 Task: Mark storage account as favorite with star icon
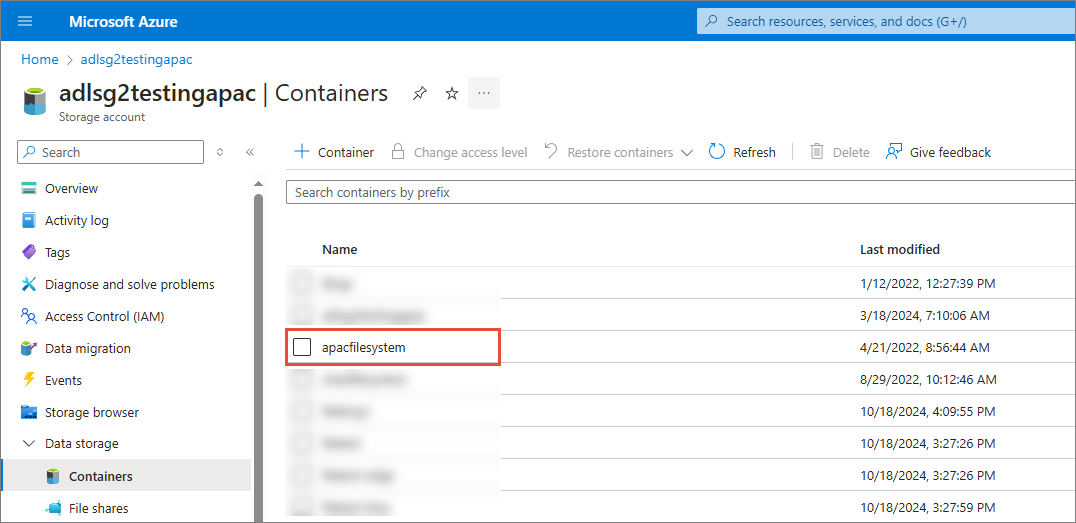[x=452, y=93]
